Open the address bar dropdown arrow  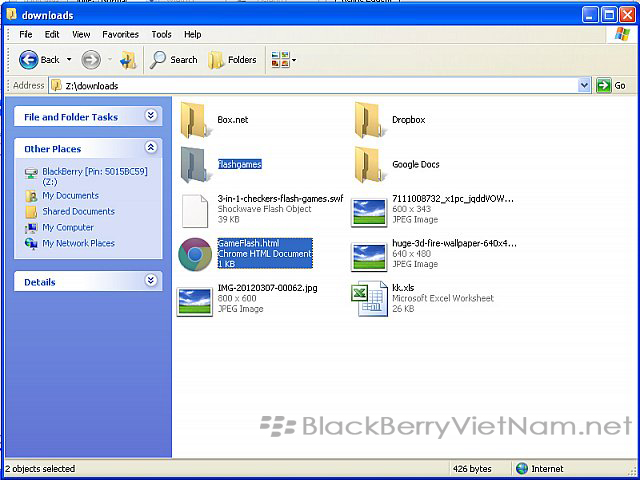(x=584, y=85)
